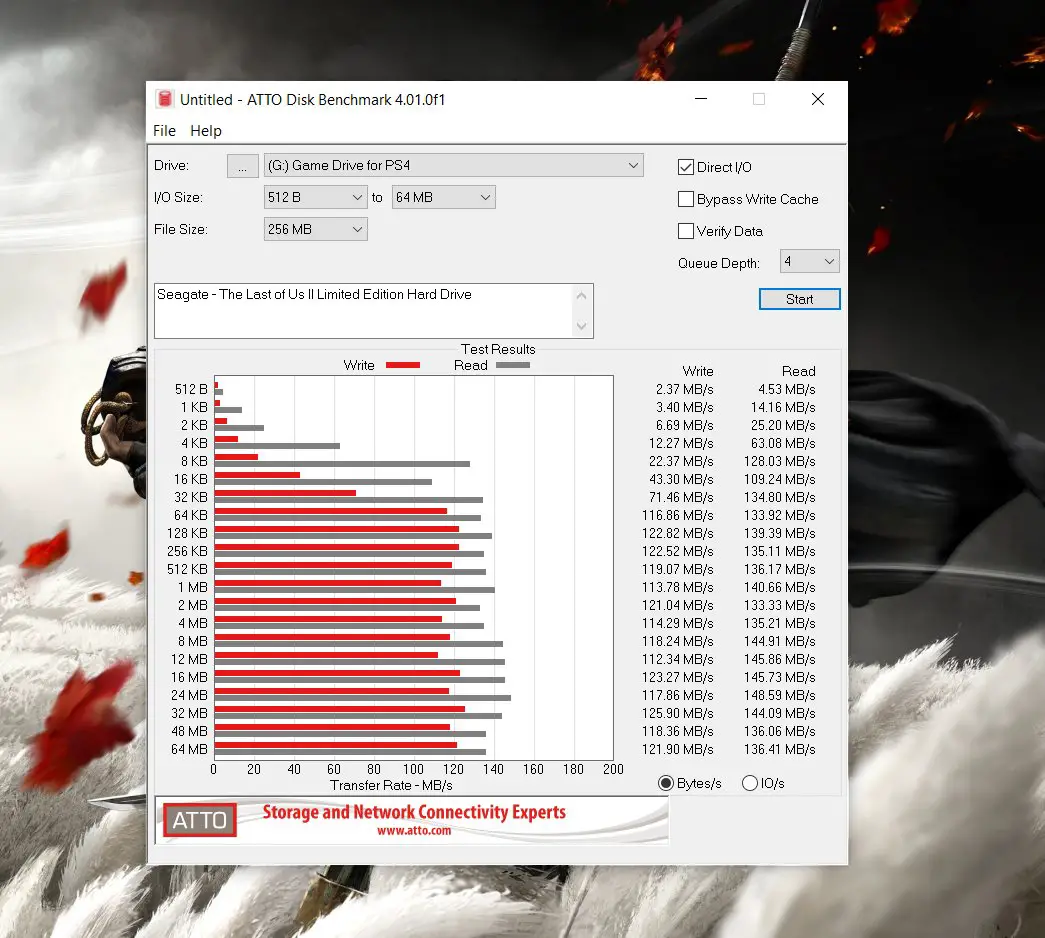Screen dimensions: 1045x938
Task: Select the Bytes/s radio button
Action: (x=666, y=783)
